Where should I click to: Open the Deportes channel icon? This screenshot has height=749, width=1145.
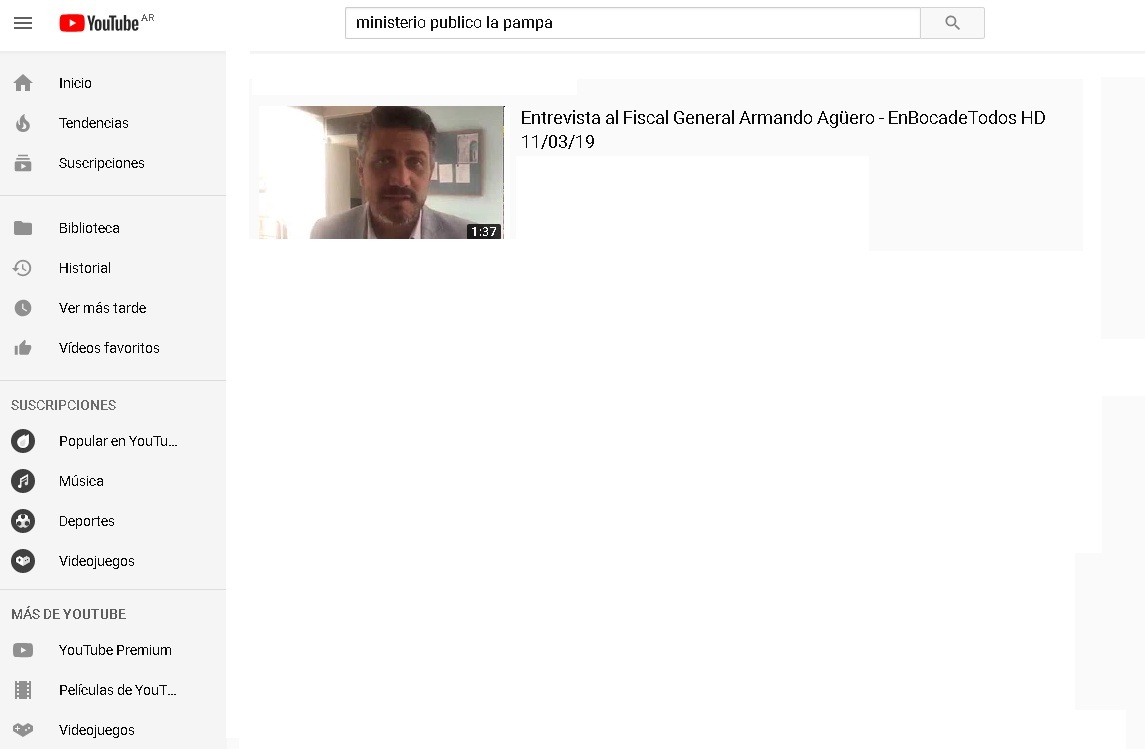(x=23, y=521)
